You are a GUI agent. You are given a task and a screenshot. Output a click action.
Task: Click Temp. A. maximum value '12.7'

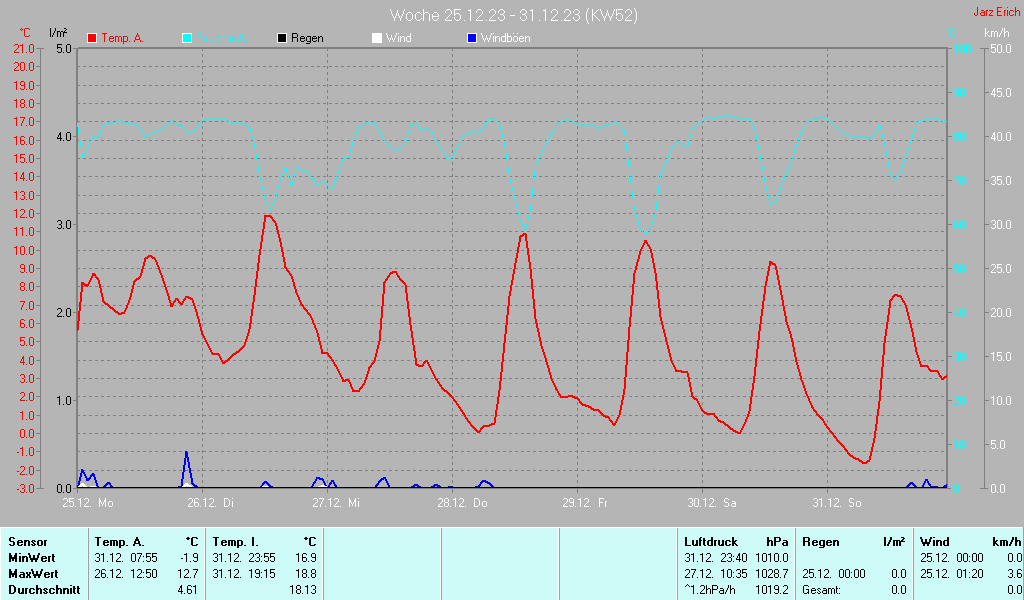(x=188, y=574)
